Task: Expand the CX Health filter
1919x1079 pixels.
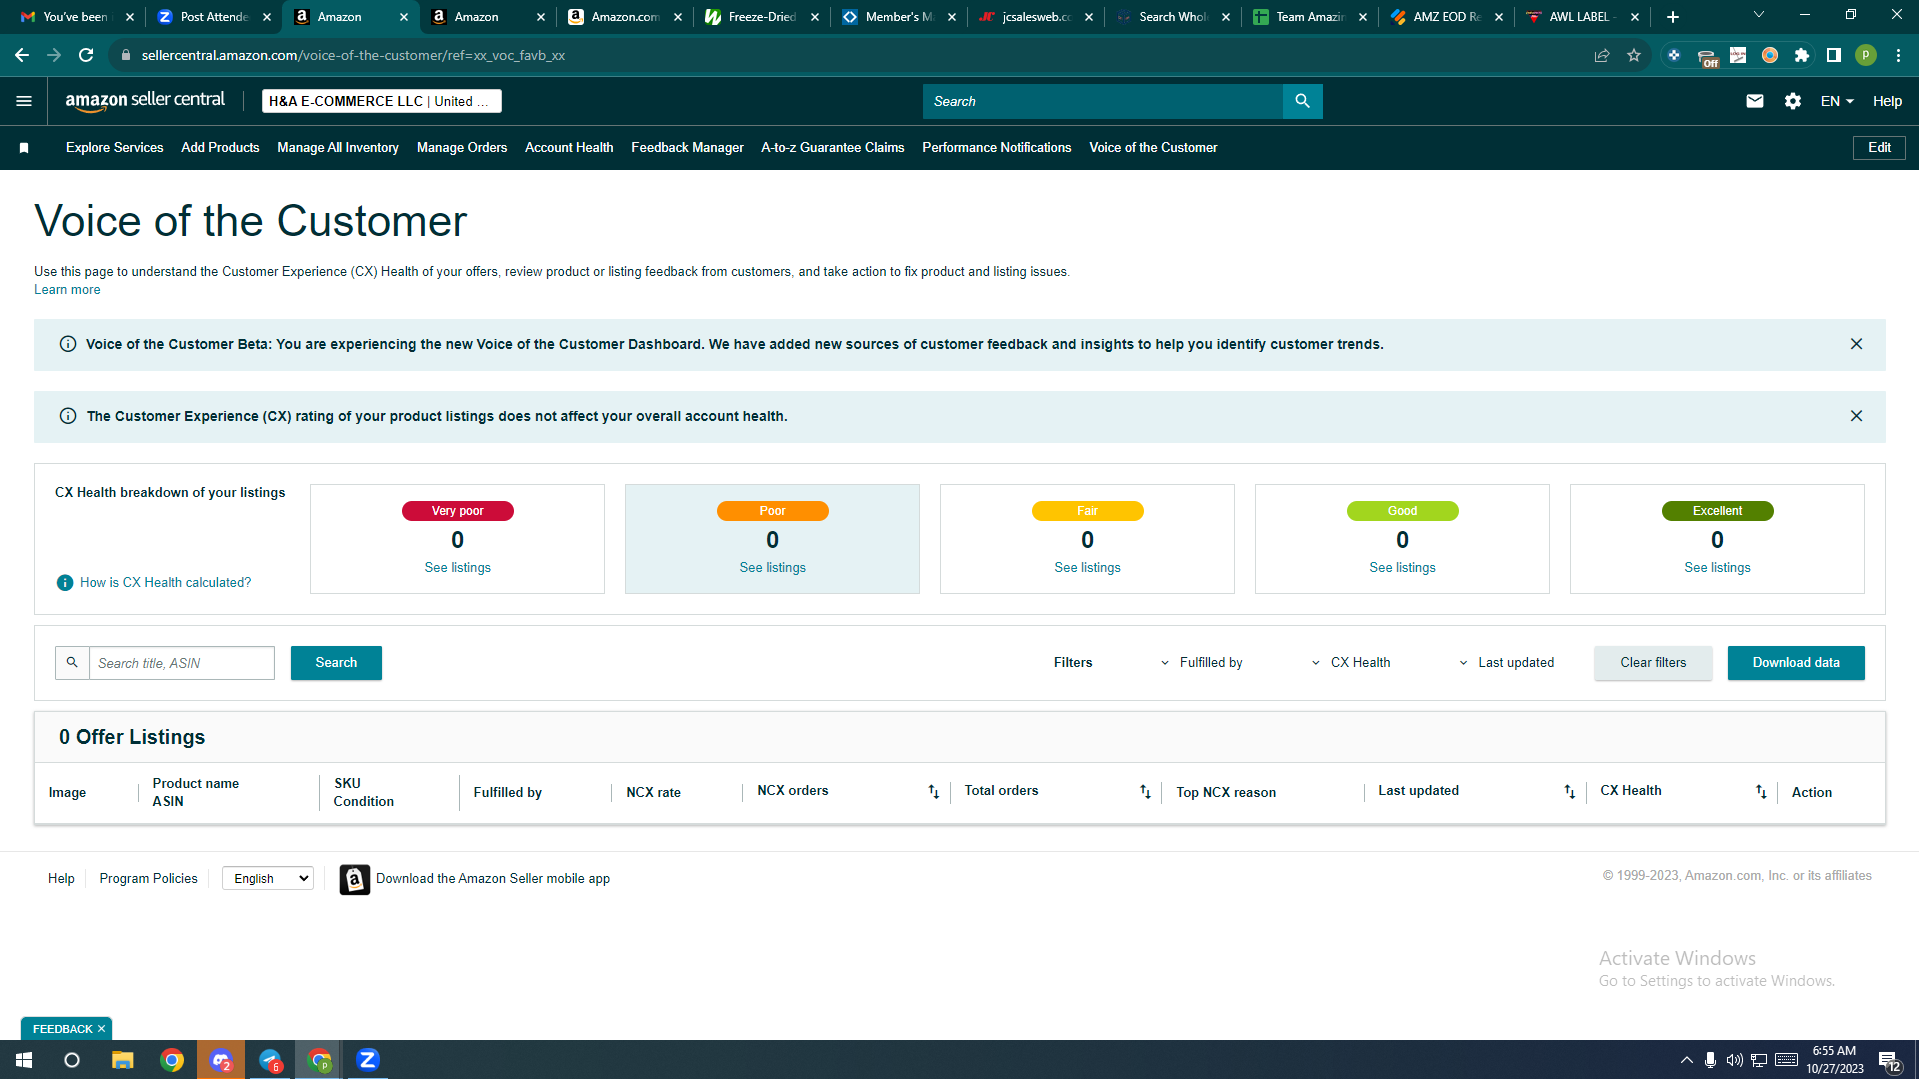Action: [x=1350, y=663]
